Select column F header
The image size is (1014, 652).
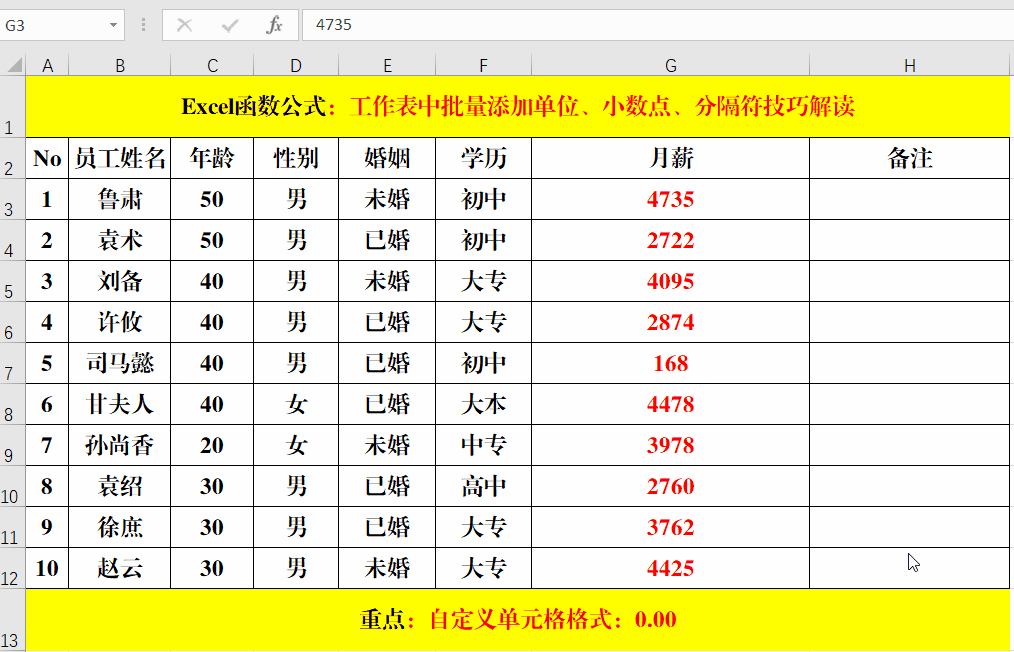coord(483,65)
